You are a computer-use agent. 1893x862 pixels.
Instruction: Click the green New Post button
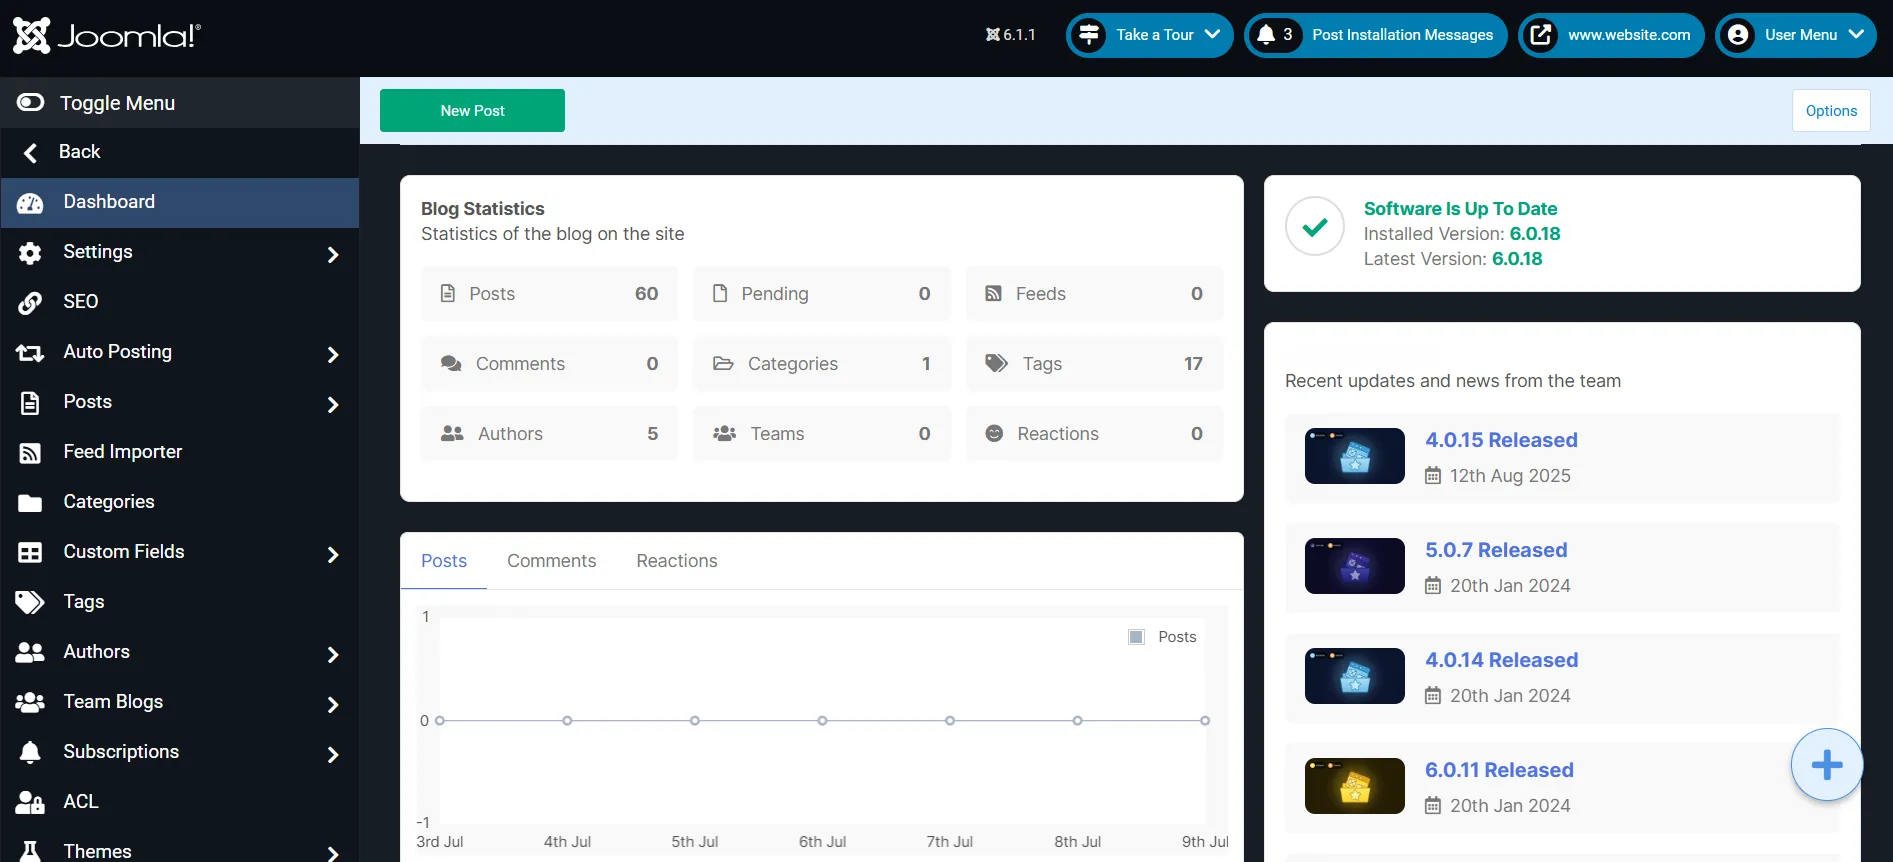coord(472,110)
